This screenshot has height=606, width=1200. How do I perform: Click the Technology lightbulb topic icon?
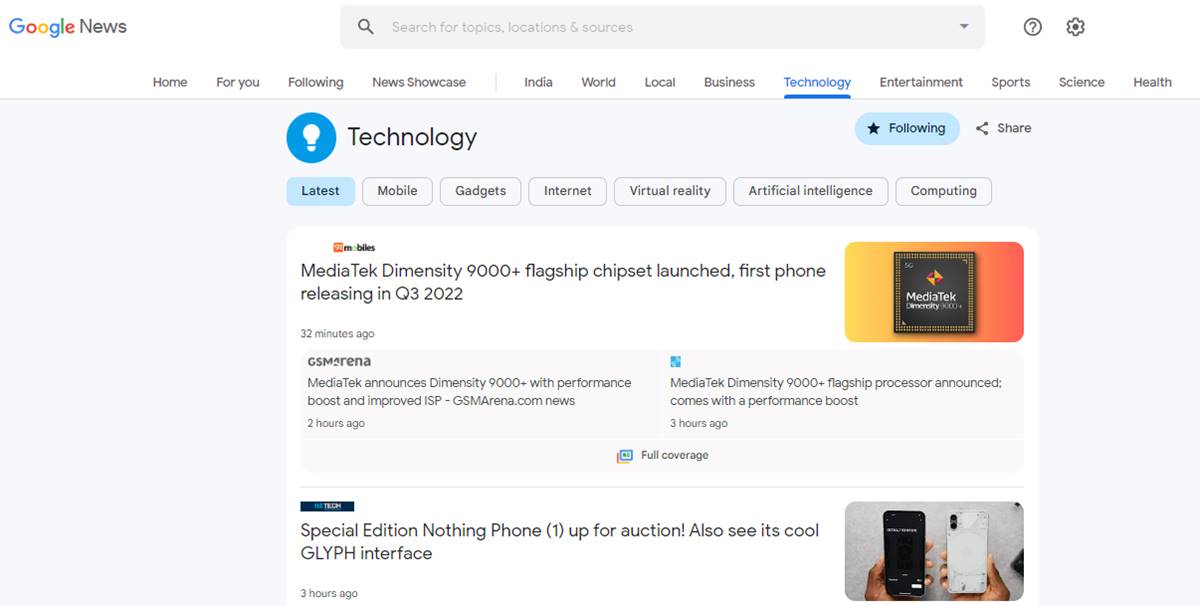311,137
